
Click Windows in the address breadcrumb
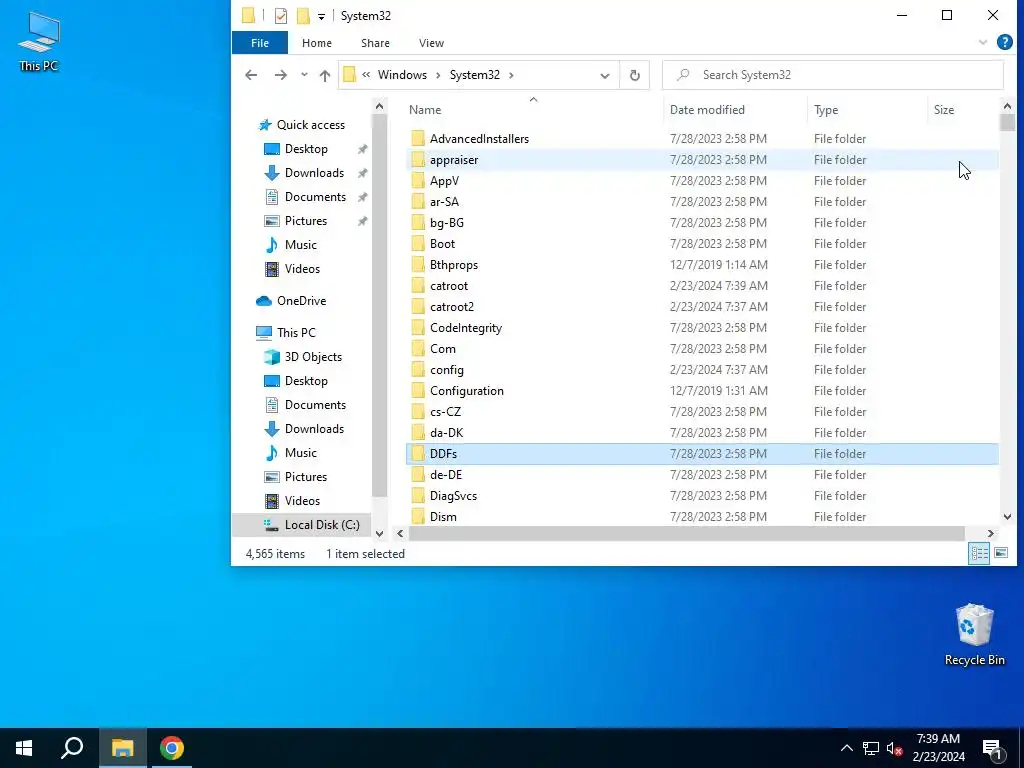point(402,75)
